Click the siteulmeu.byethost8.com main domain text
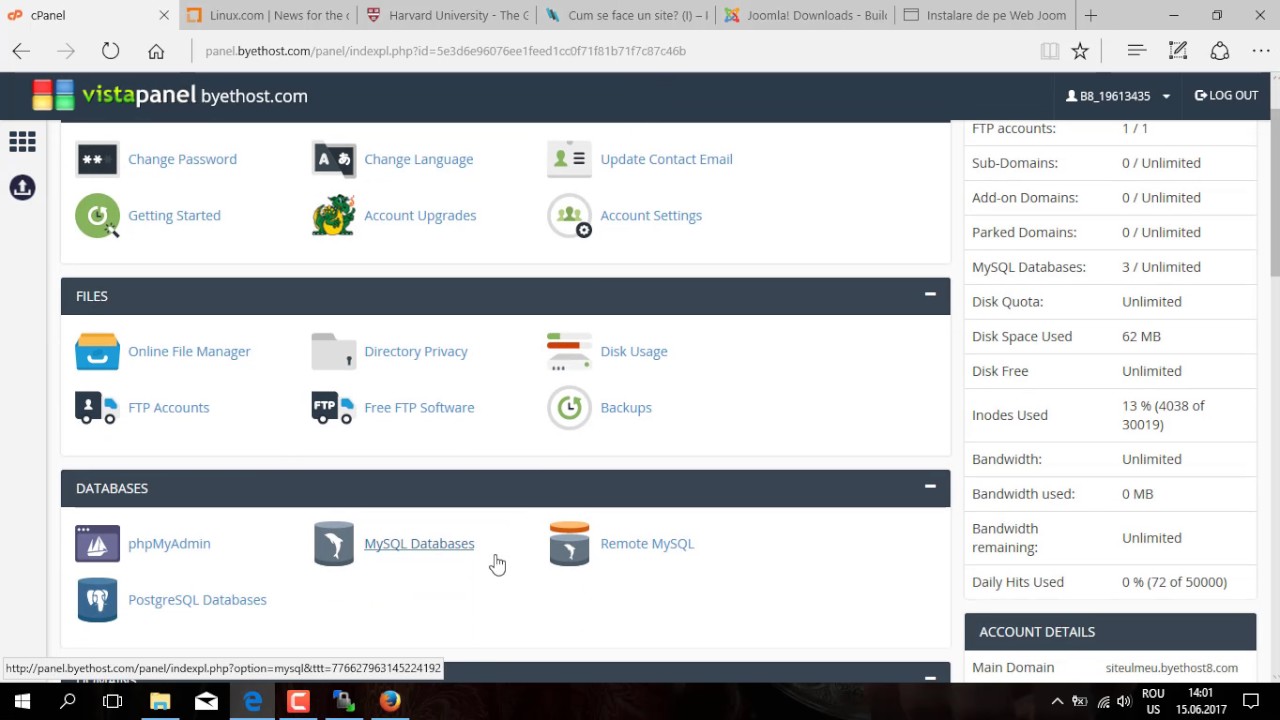 1171,667
